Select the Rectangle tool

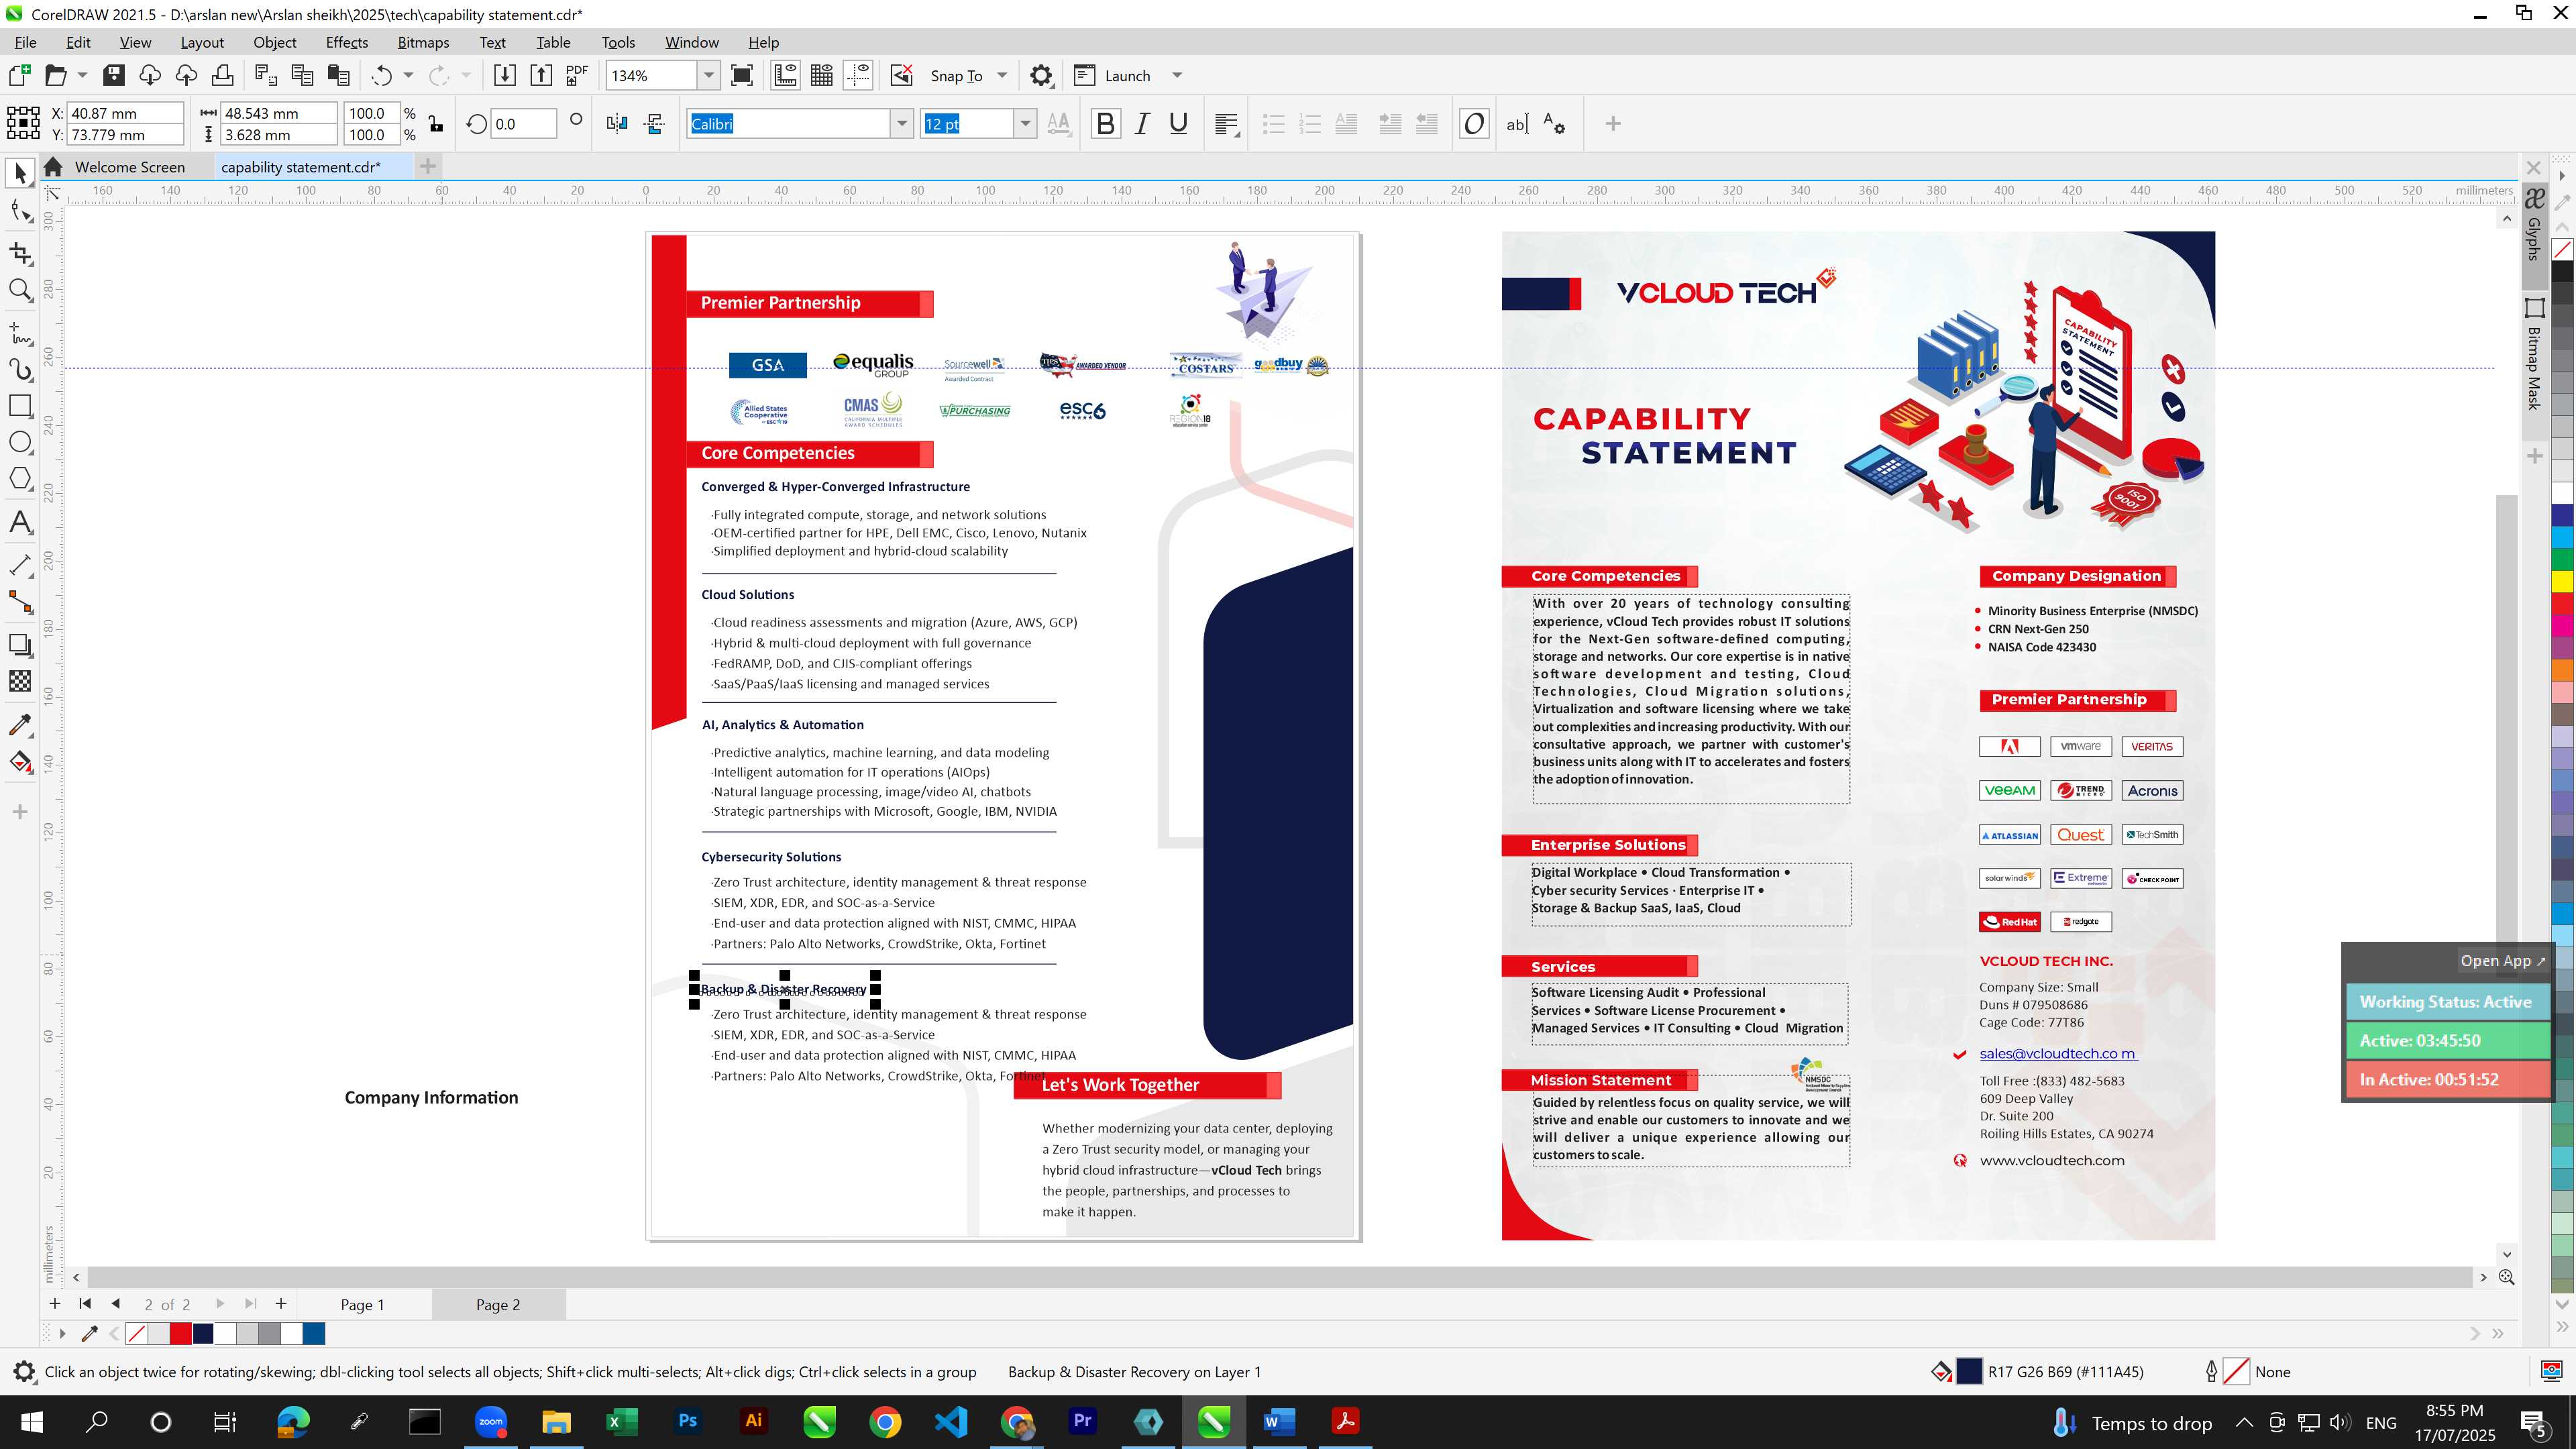click(x=20, y=405)
